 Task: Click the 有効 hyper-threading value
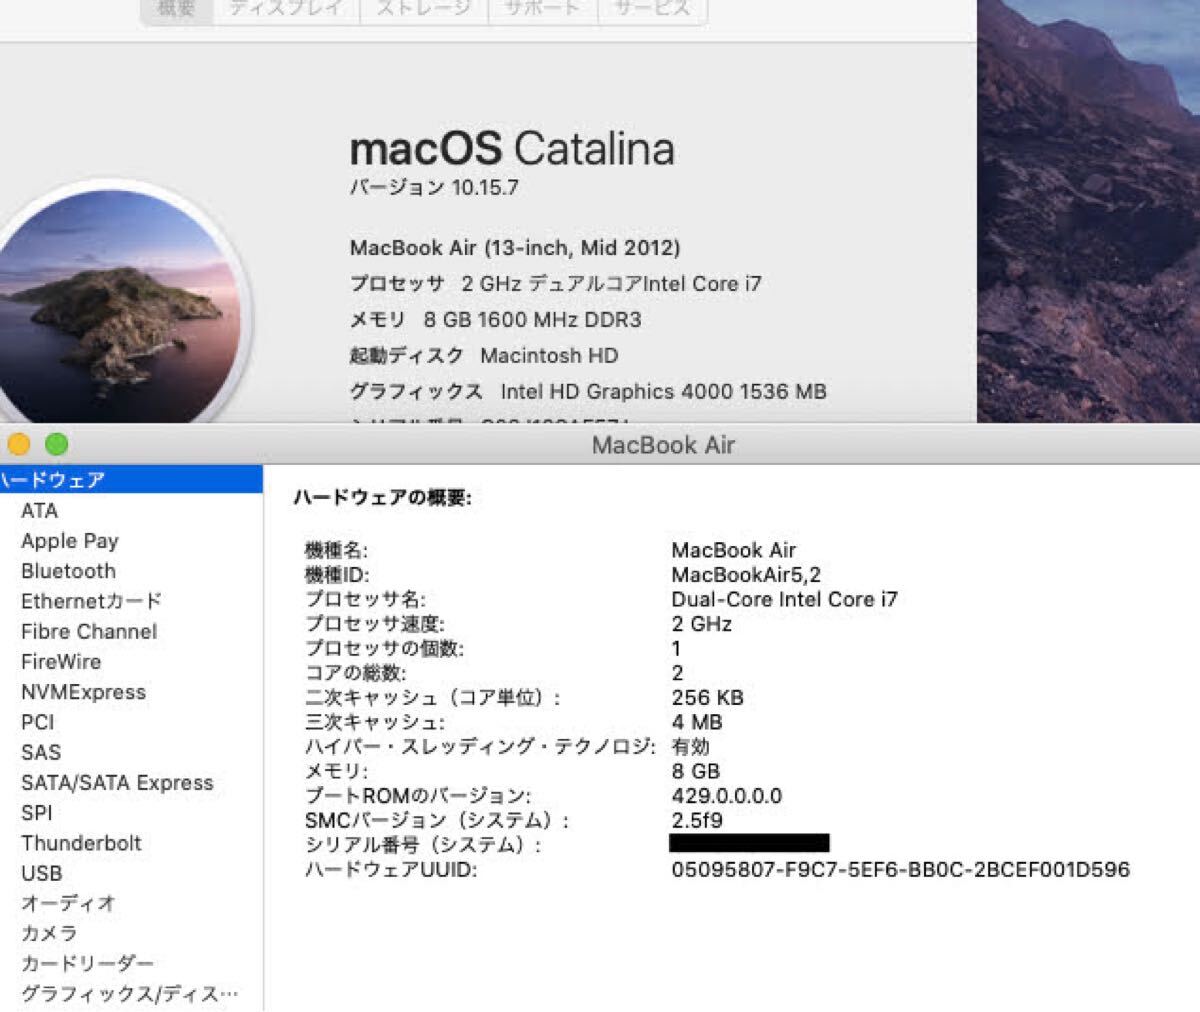[691, 746]
